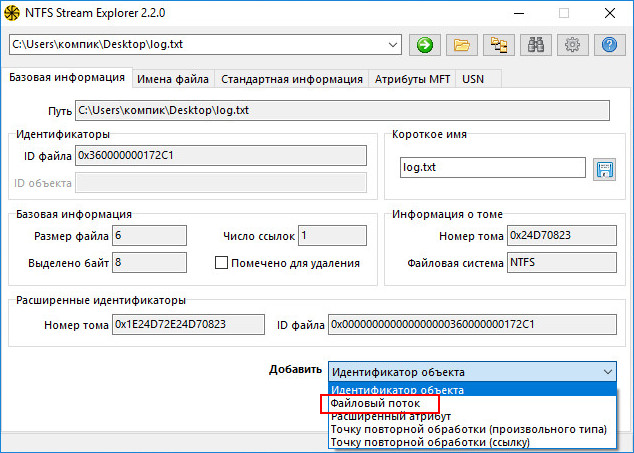Collapse the Добавить dropdown arrow
The width and height of the screenshot is (634, 453).
coord(608,372)
